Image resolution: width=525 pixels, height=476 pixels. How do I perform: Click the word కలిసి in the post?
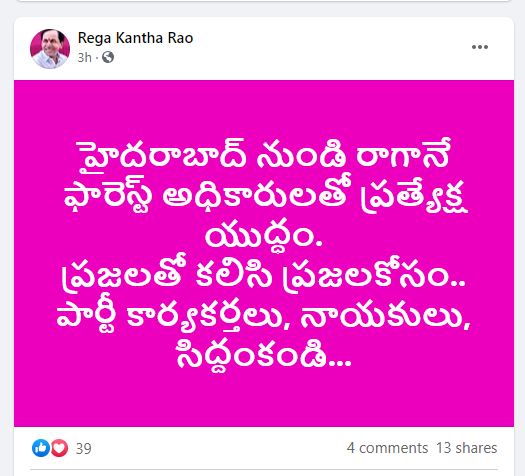tap(233, 276)
